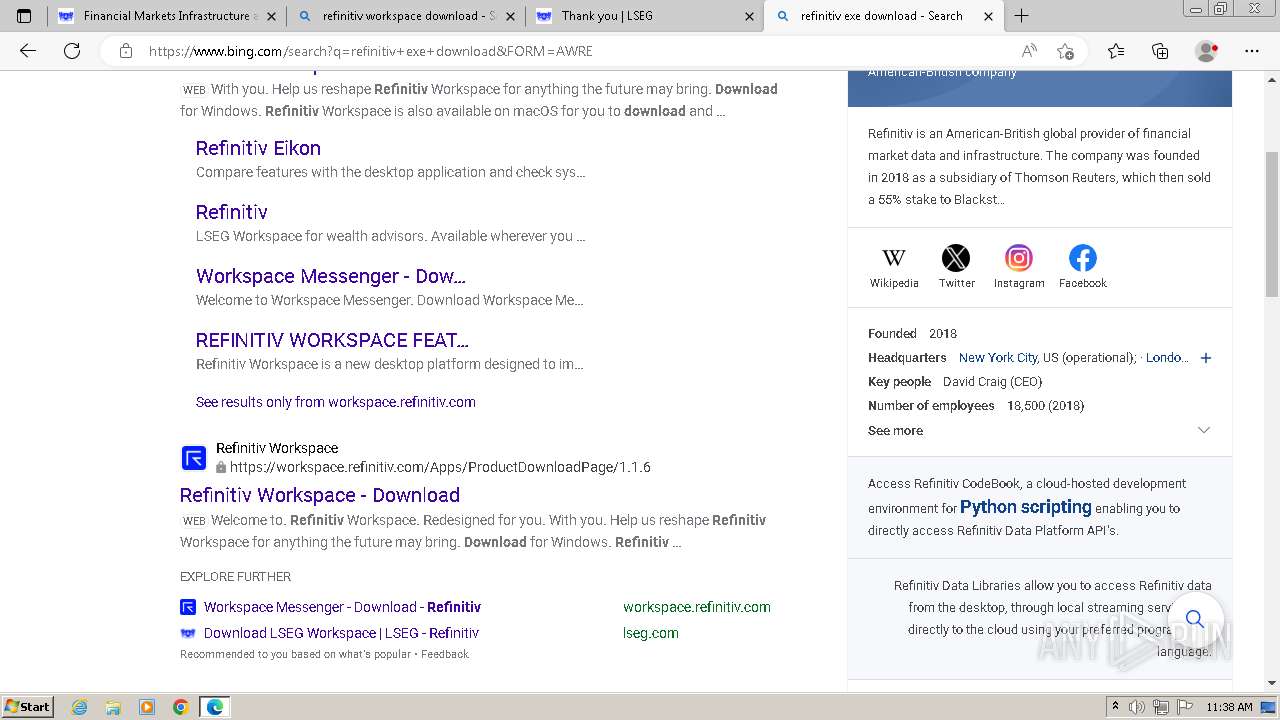Close the Financial Markets Infrastructure tab
The width and height of the screenshot is (1280, 720).
click(x=271, y=16)
